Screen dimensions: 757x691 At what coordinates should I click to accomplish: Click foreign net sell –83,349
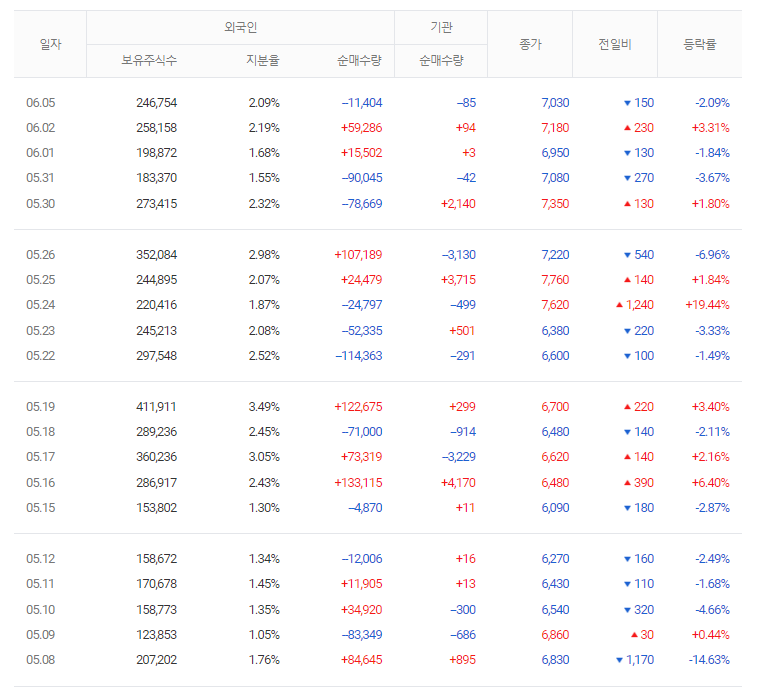pos(362,635)
